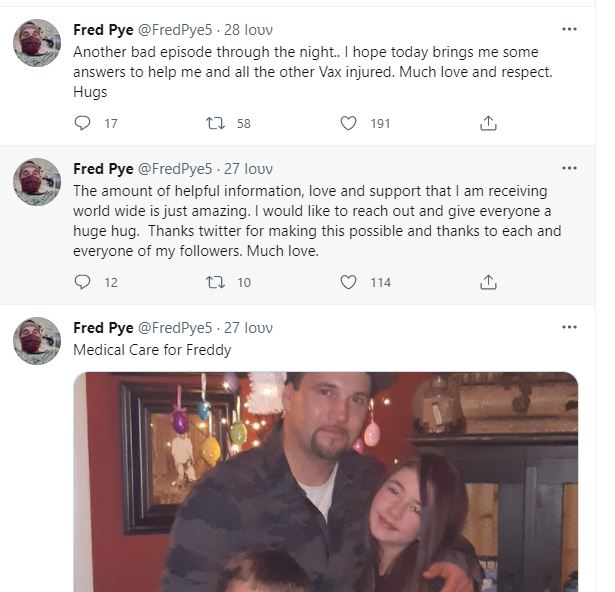Like the tweet with 191 likes
The width and height of the screenshot is (615, 592).
(348, 123)
